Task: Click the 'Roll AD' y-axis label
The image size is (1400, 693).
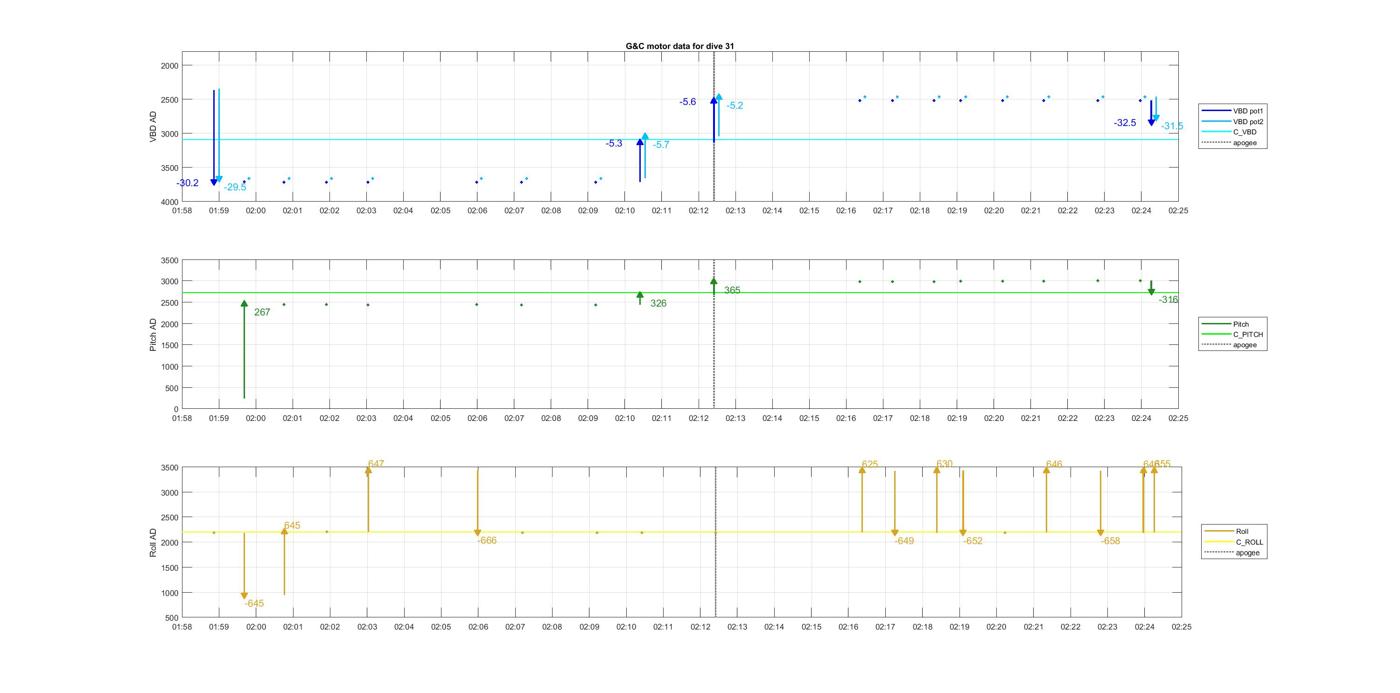Action: 154,542
